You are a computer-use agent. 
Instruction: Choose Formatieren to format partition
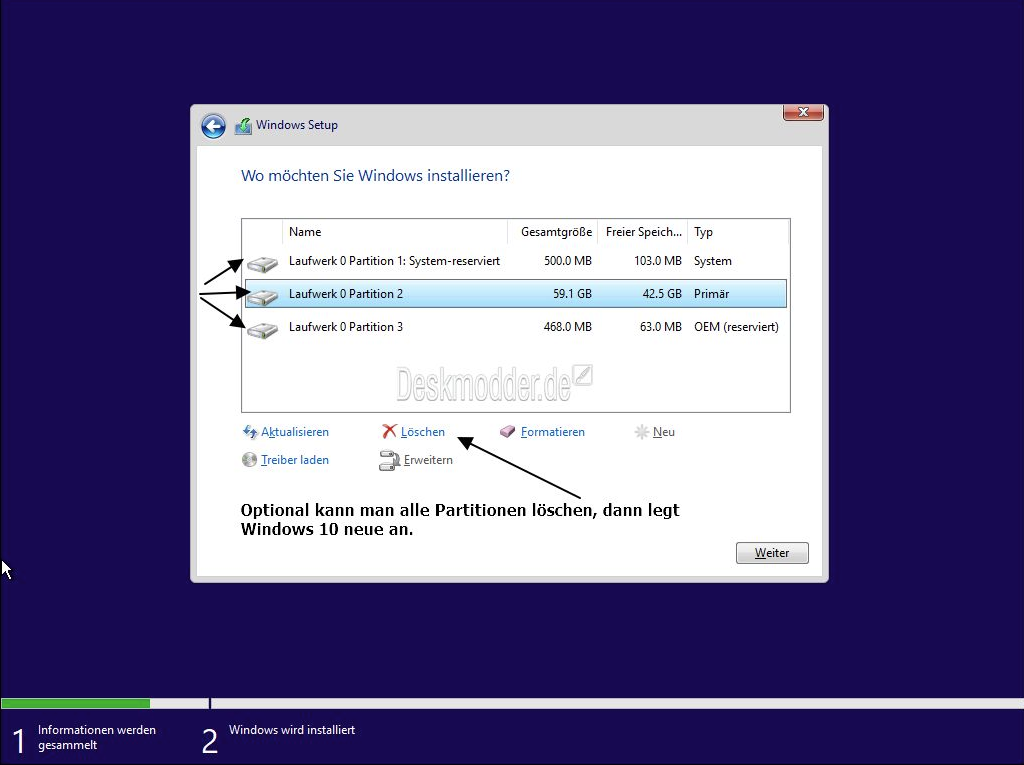[x=552, y=432]
